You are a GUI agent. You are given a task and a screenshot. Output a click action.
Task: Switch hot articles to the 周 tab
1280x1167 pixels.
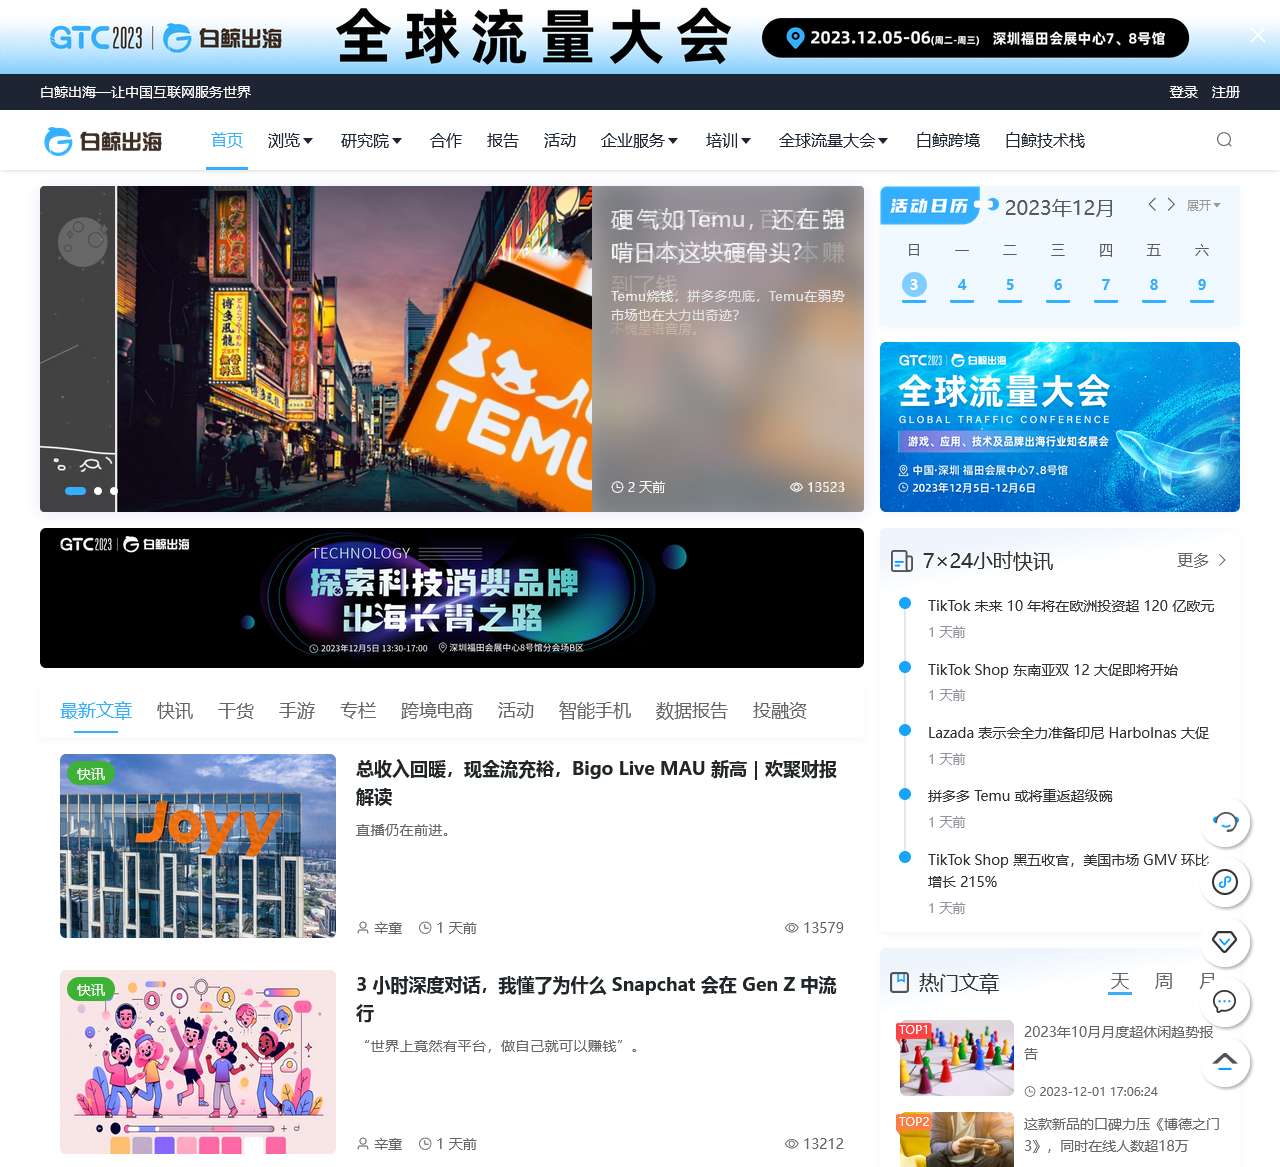pos(1163,982)
